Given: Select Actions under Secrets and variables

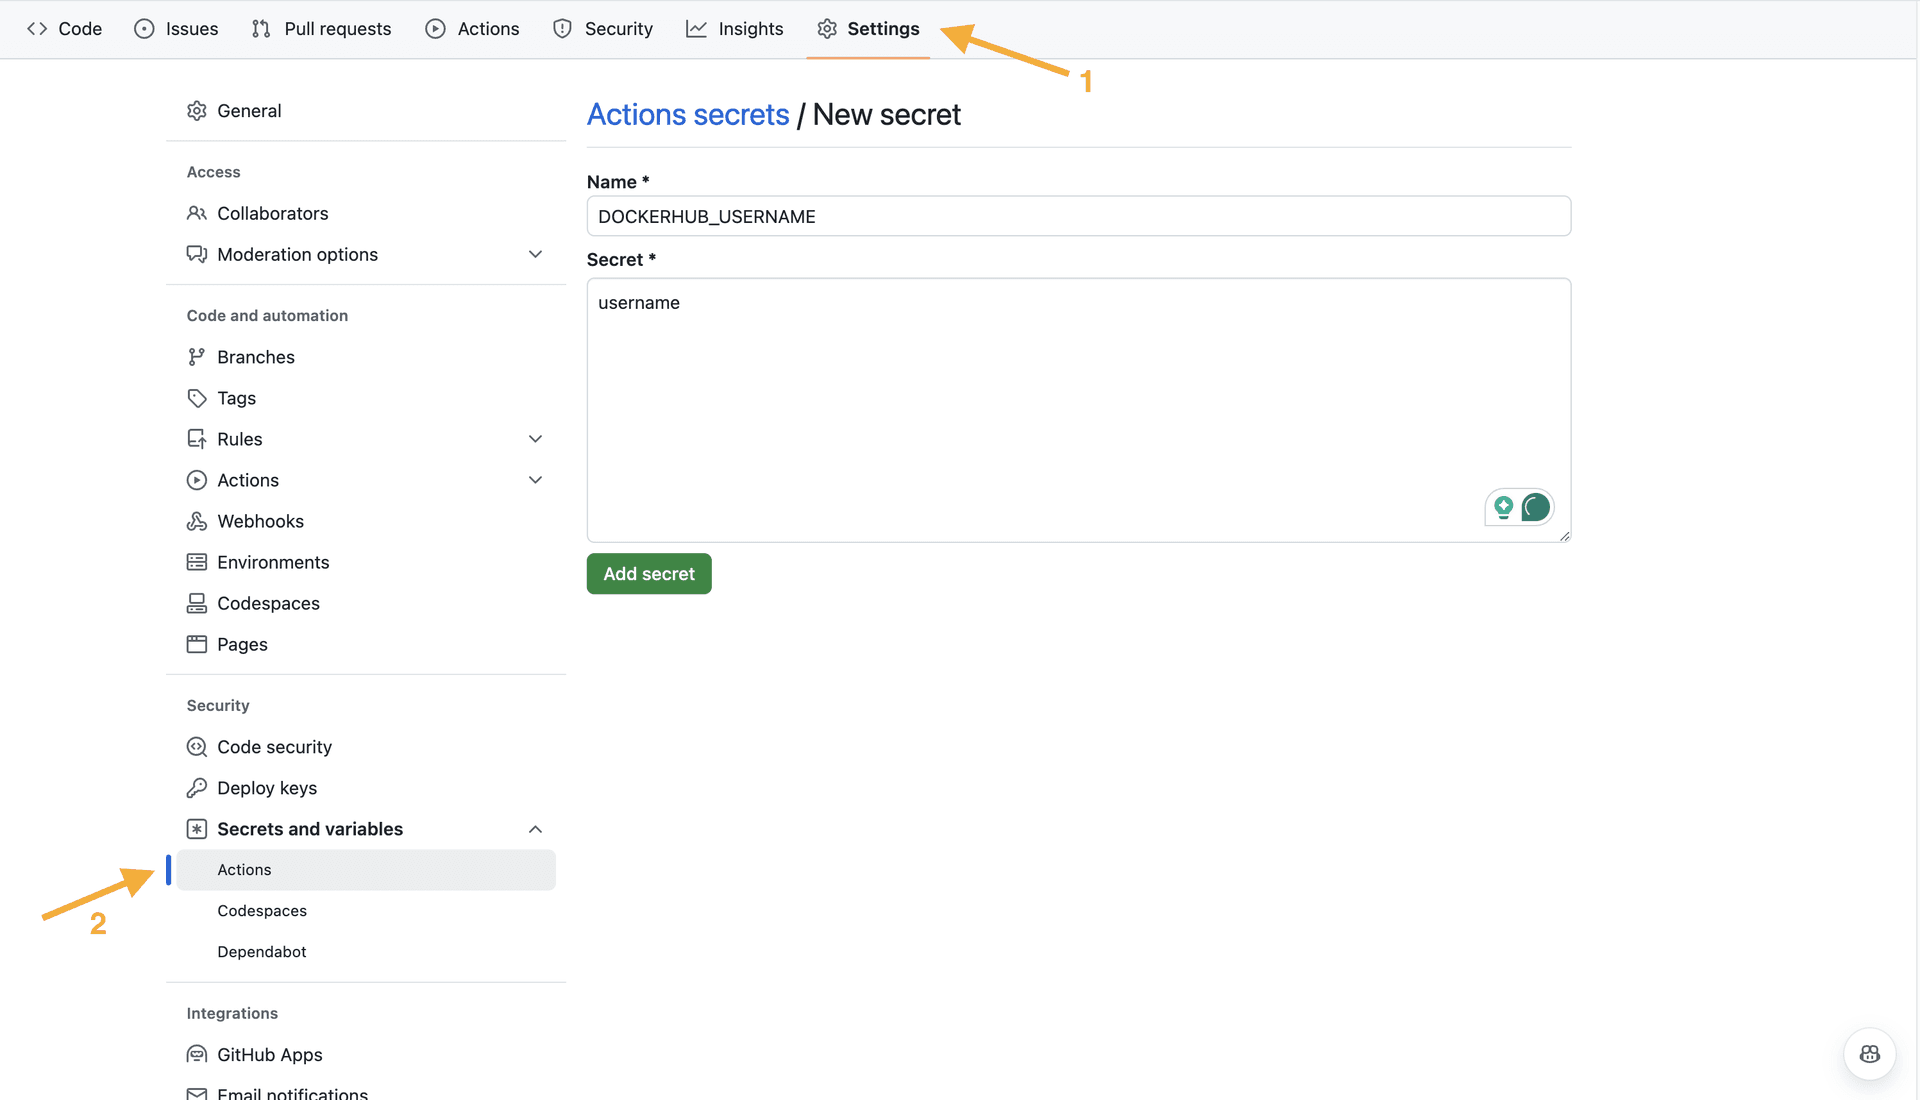Looking at the screenshot, I should click(x=366, y=870).
